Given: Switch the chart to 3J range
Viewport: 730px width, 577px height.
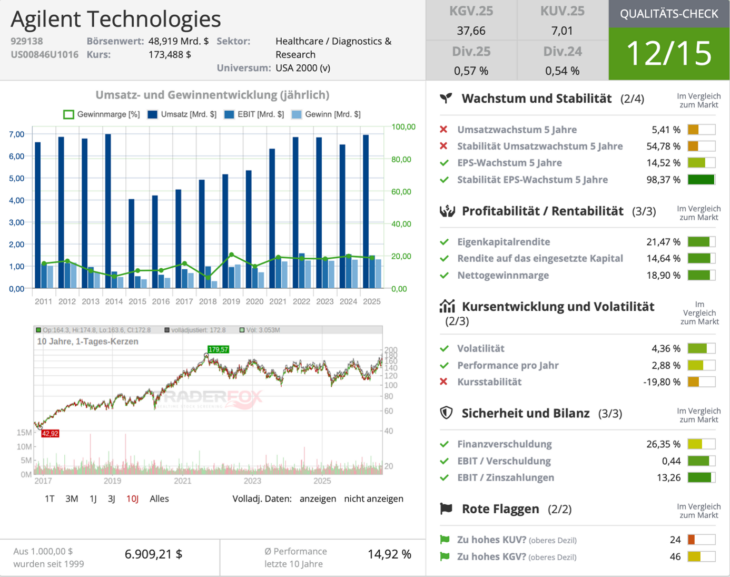Looking at the screenshot, I should [112, 499].
